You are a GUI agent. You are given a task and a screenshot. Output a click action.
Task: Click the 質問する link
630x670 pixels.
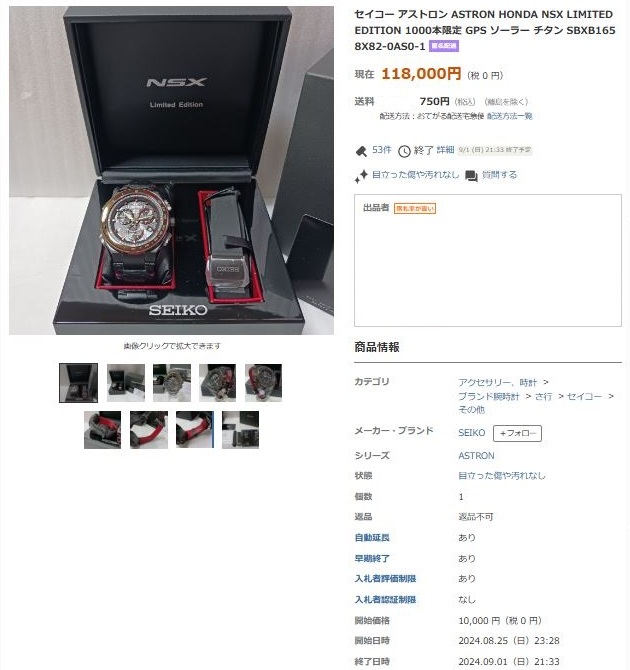[499, 175]
